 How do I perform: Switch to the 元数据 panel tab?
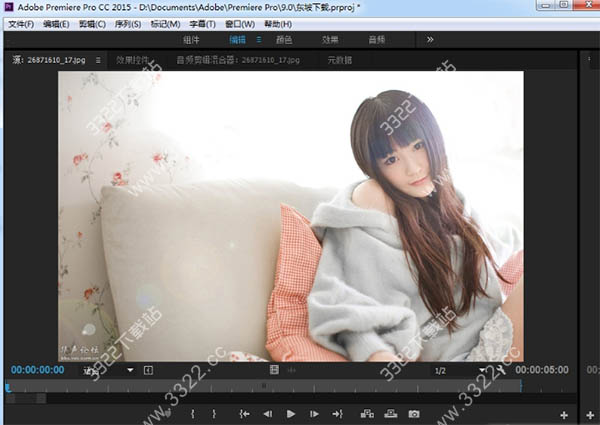(x=340, y=60)
